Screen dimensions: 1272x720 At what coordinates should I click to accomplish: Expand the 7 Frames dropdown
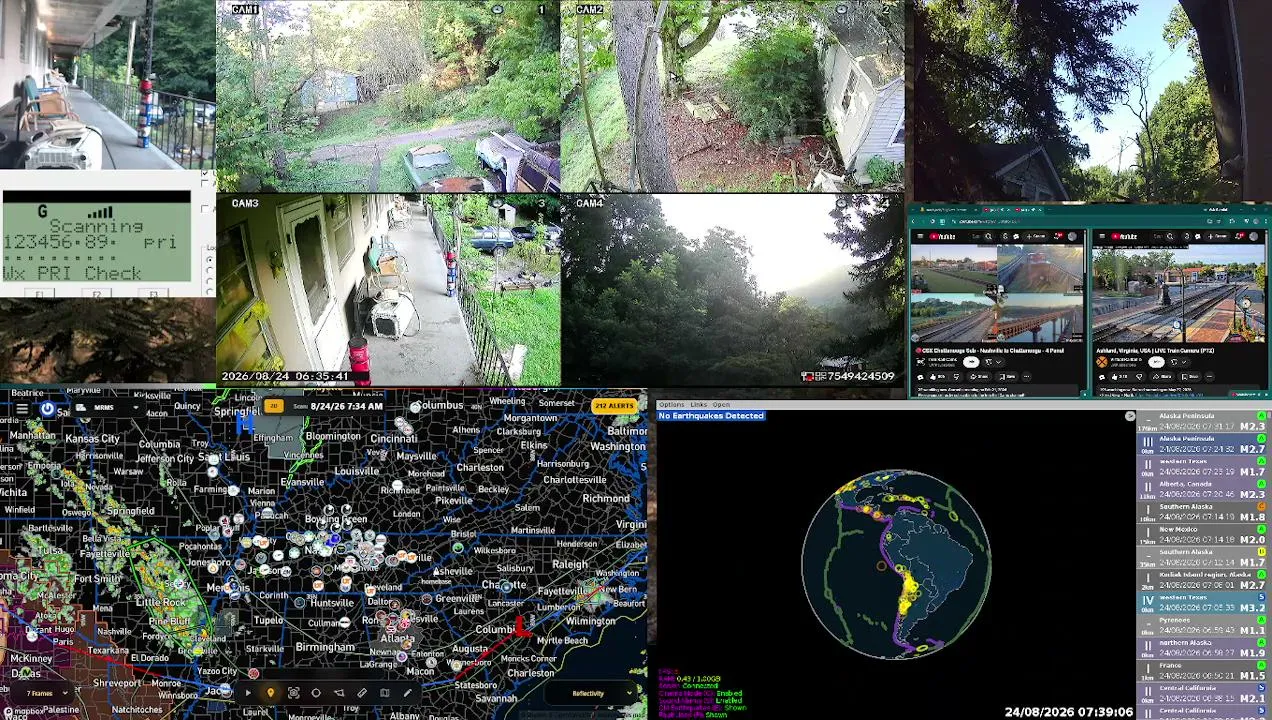42,693
